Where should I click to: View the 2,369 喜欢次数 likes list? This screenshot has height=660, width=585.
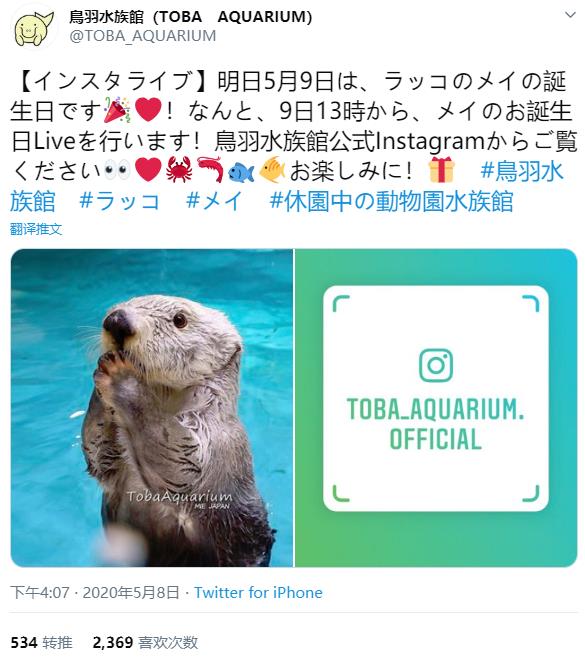pyautogui.click(x=145, y=642)
